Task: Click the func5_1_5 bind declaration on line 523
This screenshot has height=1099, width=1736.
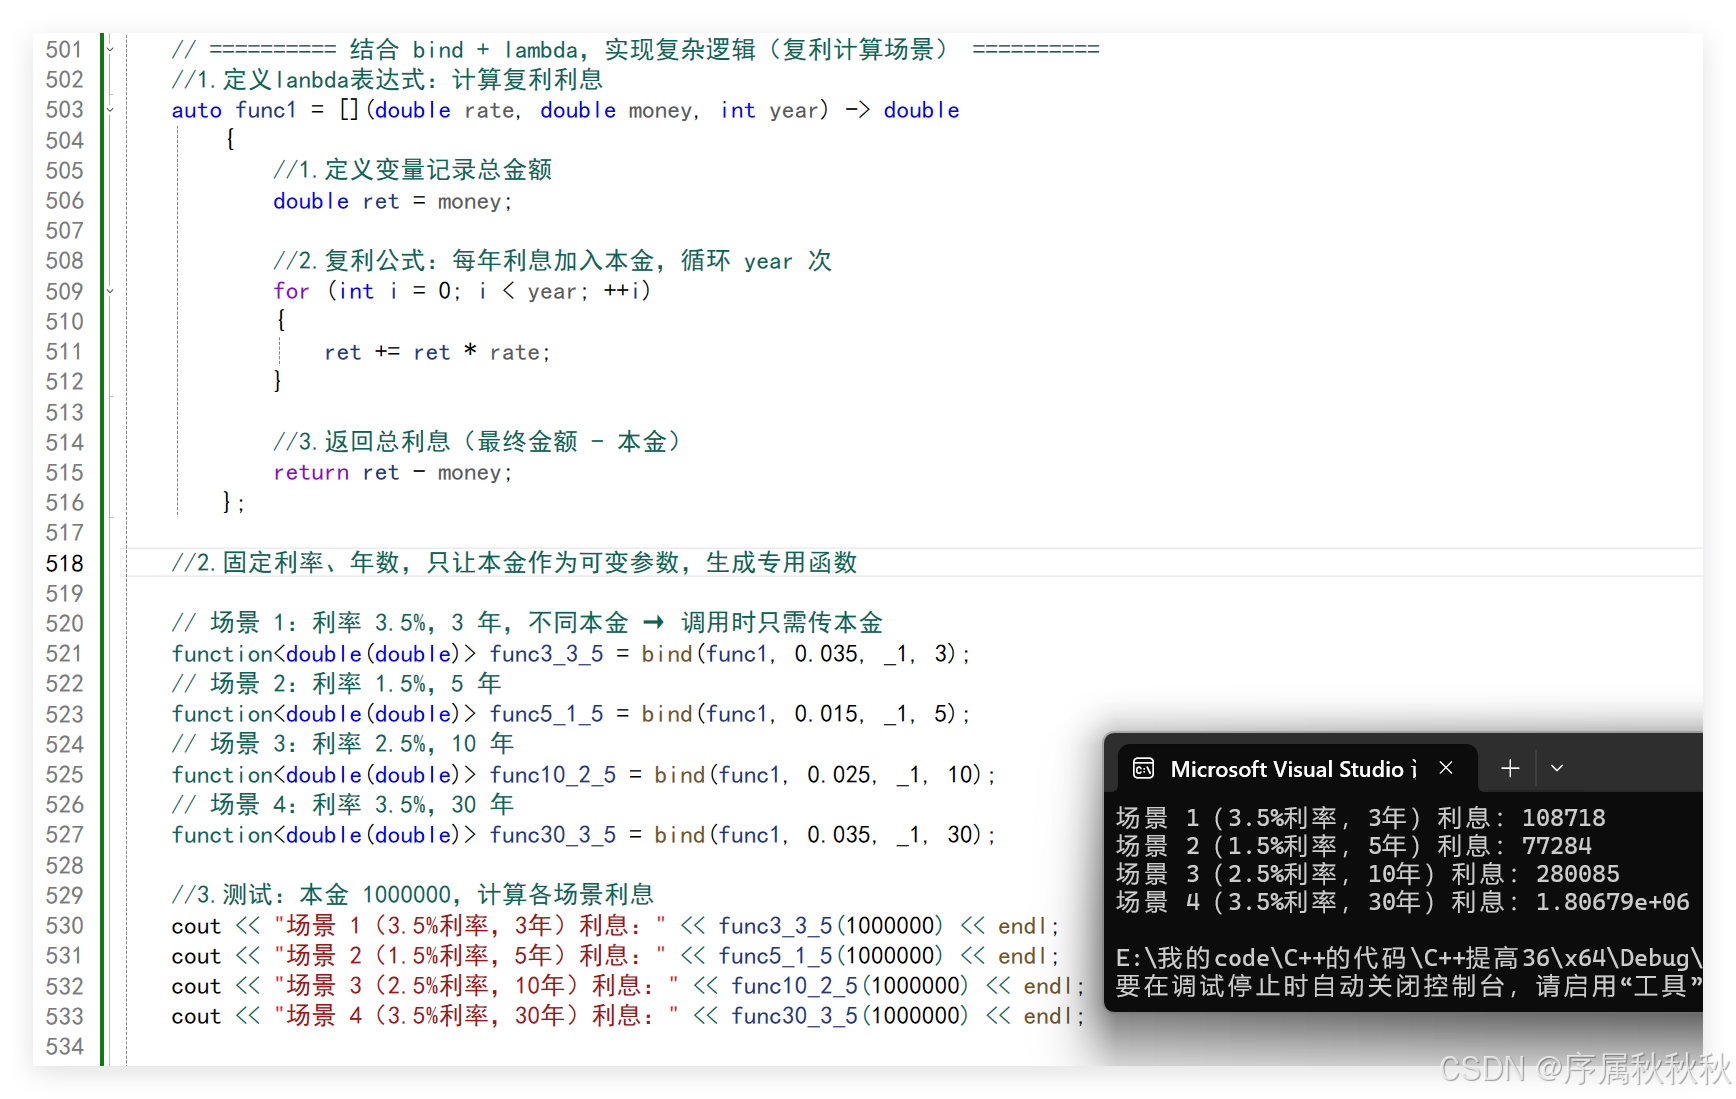Action: pyautogui.click(x=571, y=714)
